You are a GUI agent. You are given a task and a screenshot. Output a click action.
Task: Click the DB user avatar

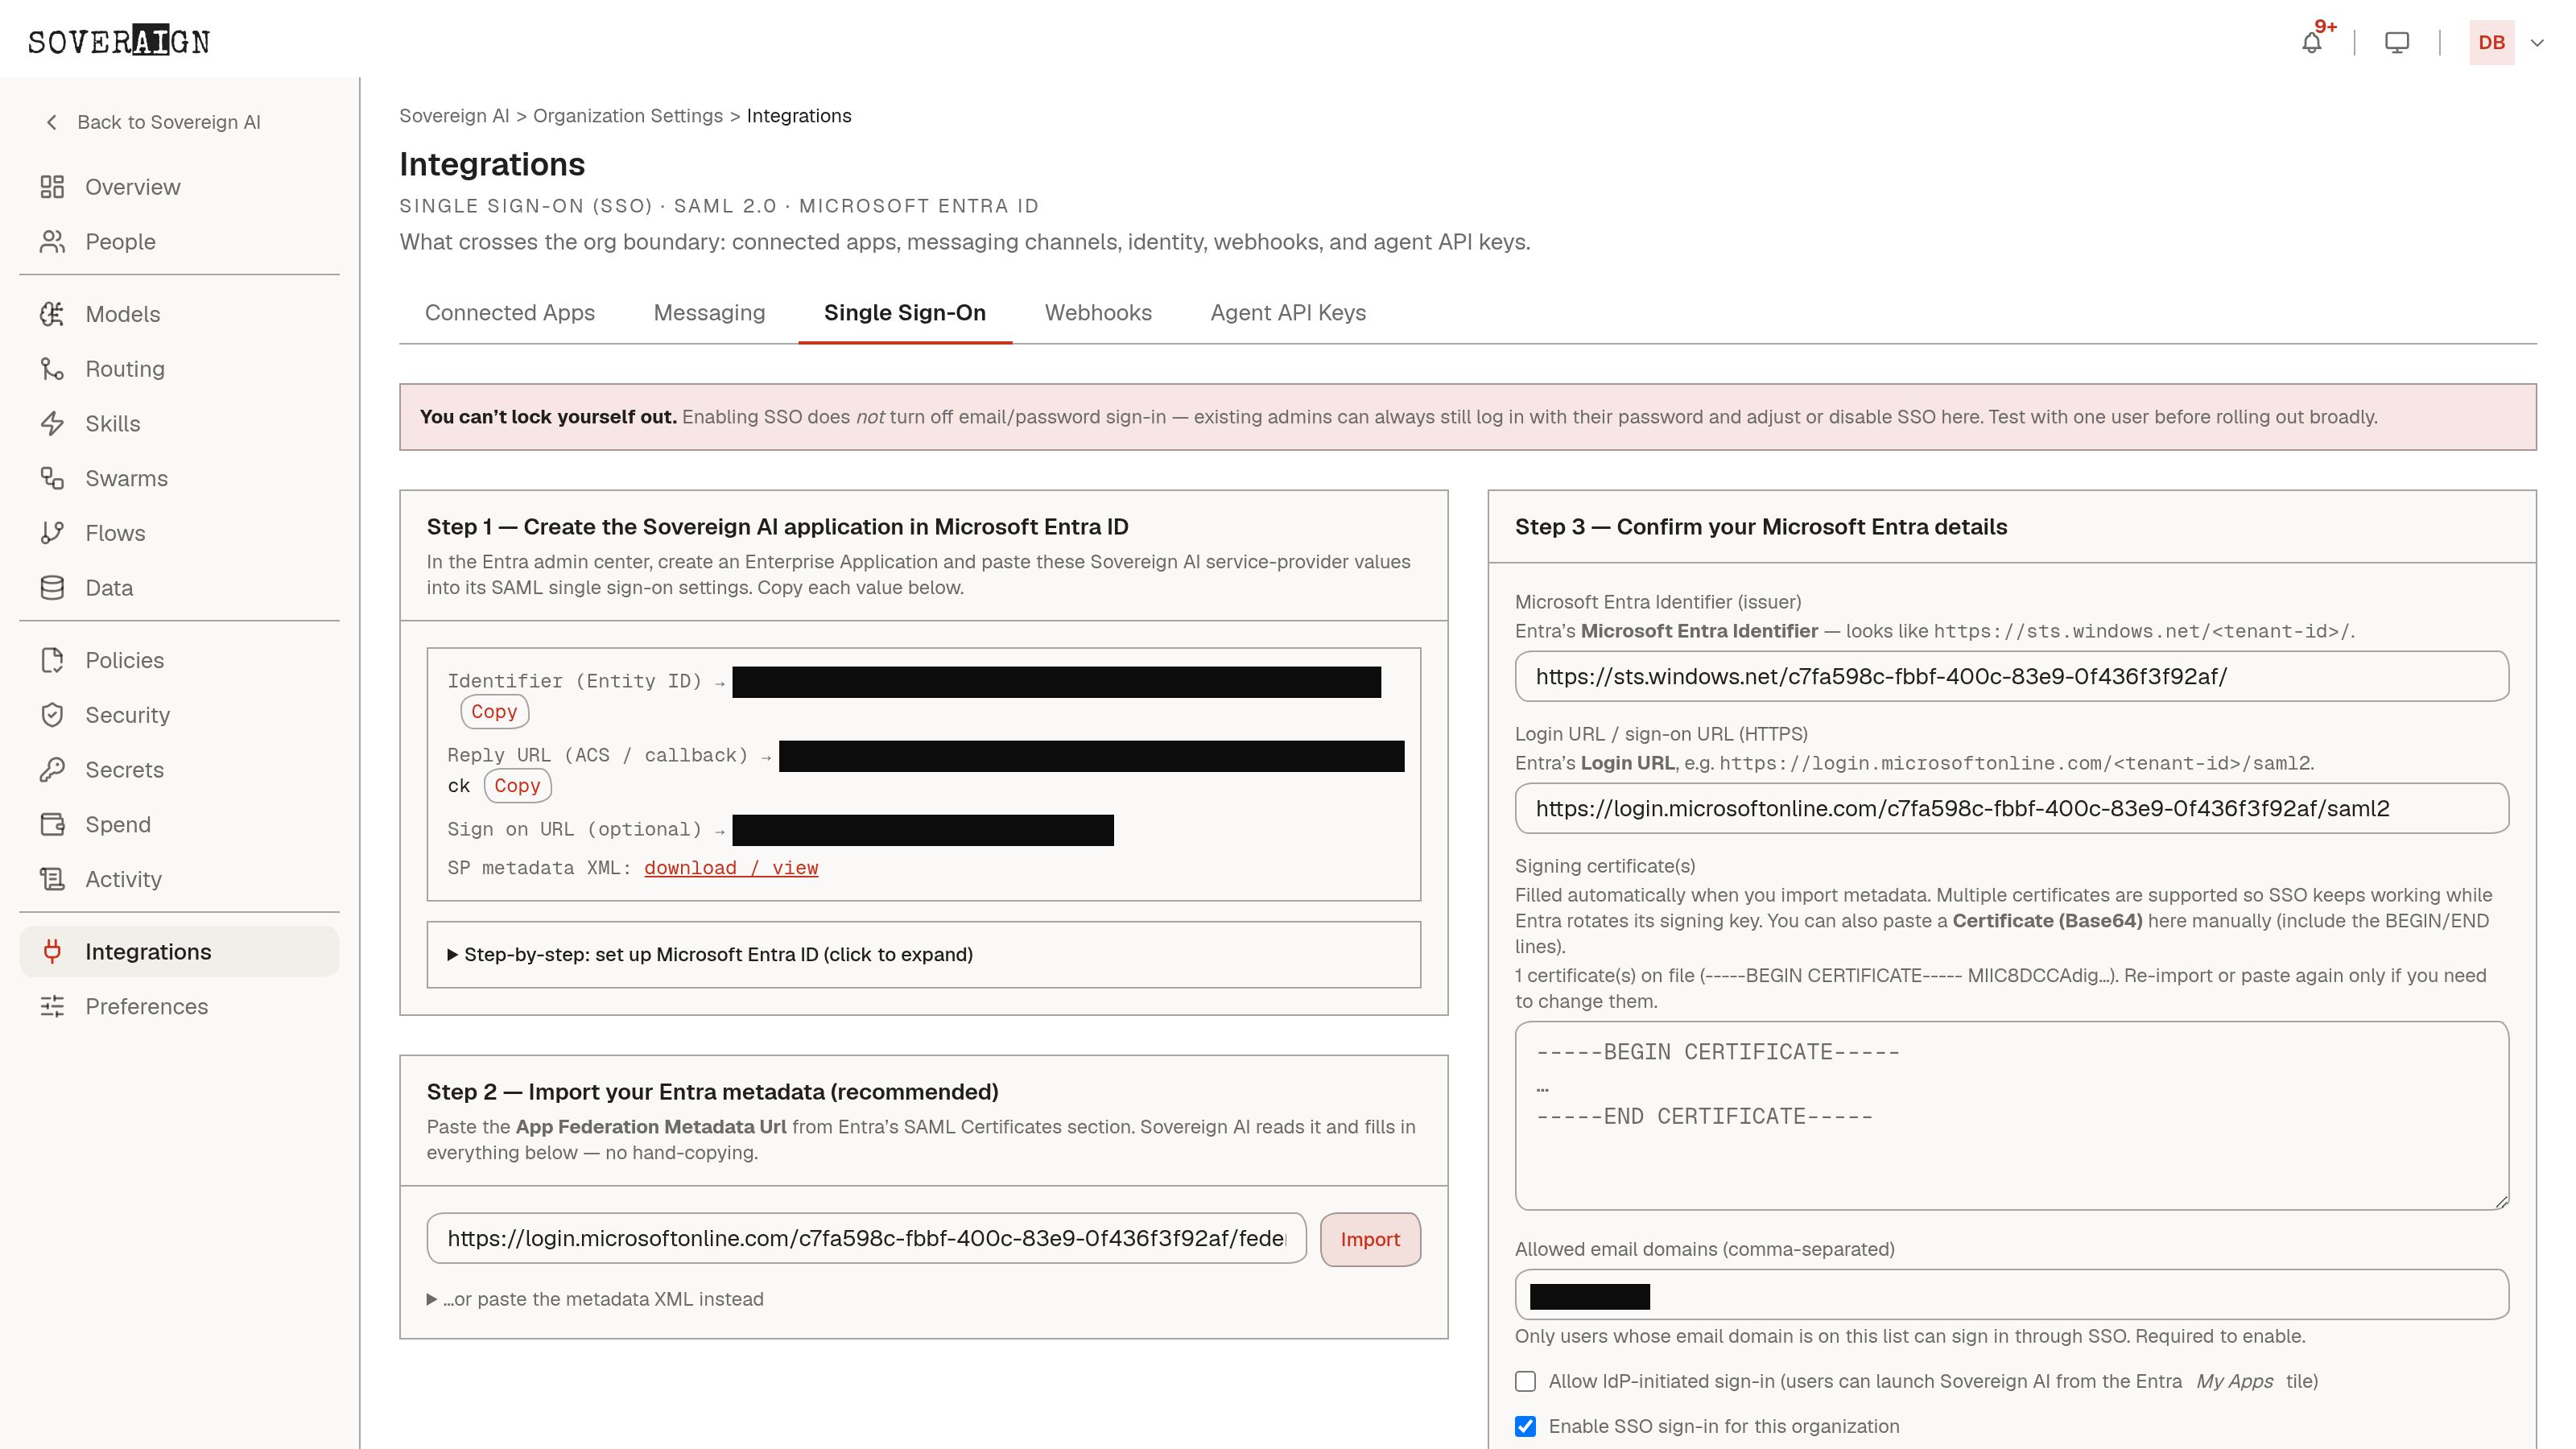point(2491,42)
